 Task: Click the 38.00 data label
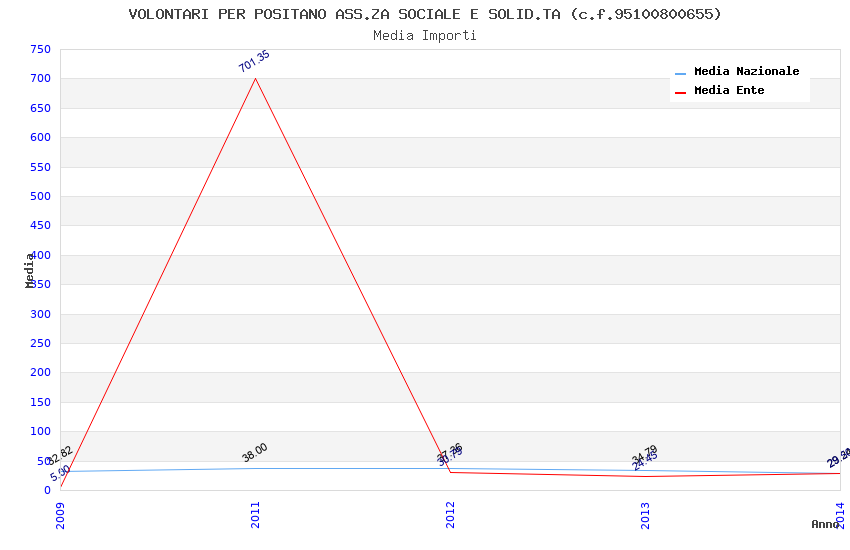(x=255, y=452)
